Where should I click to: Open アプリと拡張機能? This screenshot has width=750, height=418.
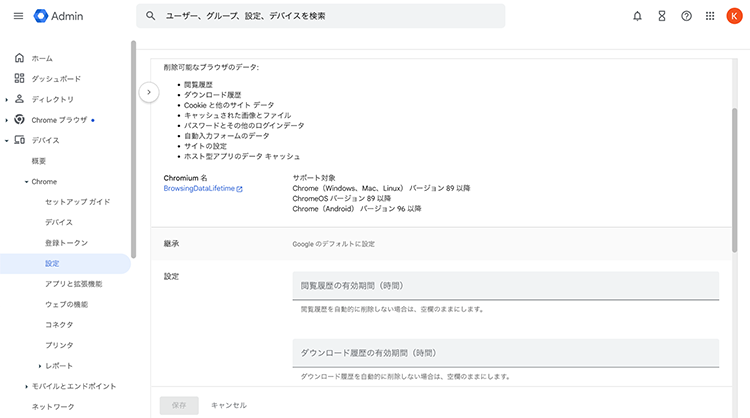[x=74, y=284]
